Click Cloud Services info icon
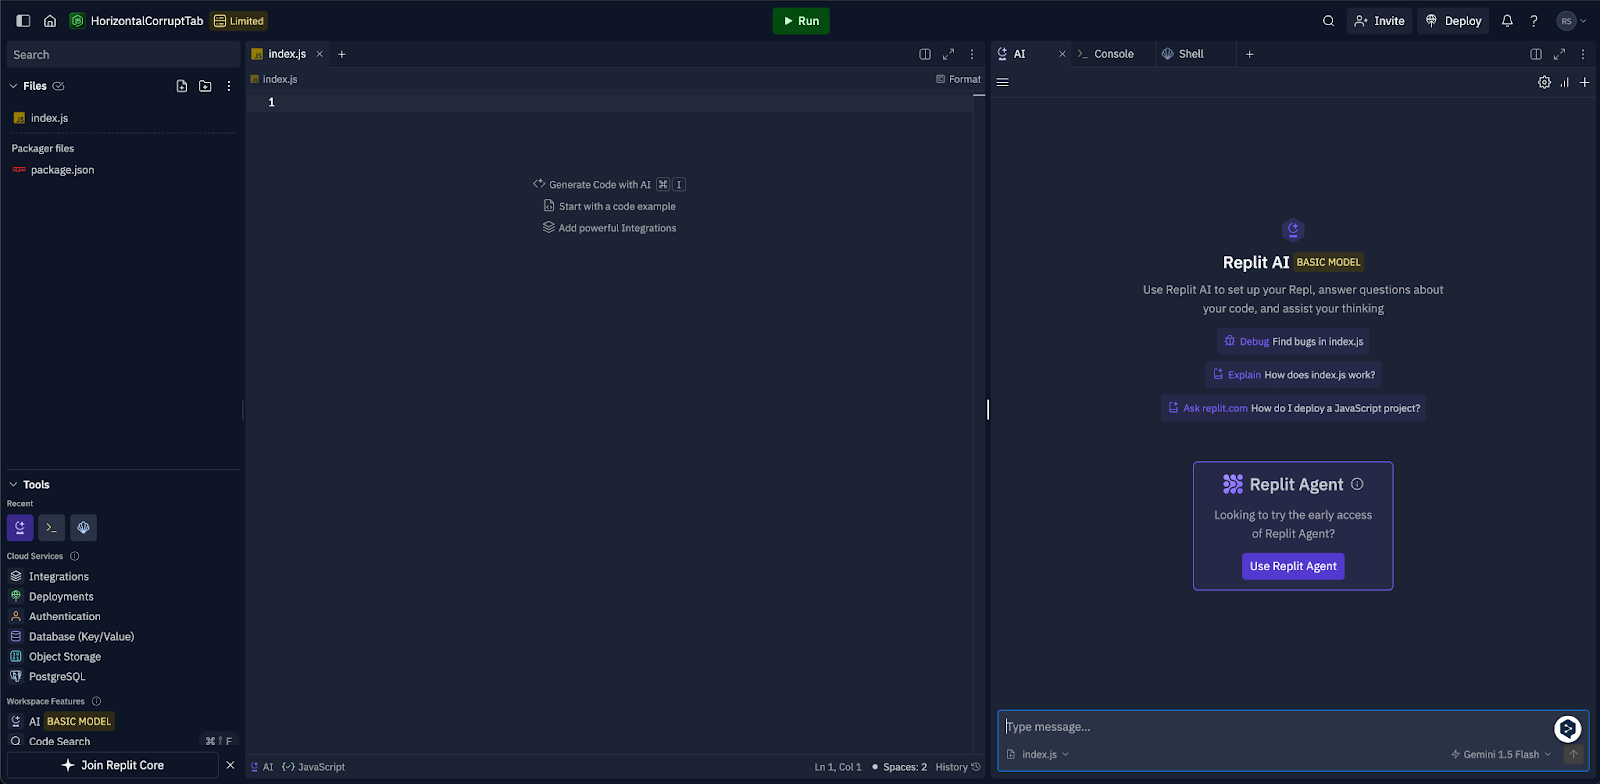Viewport: 1600px width, 784px height. pyautogui.click(x=74, y=556)
